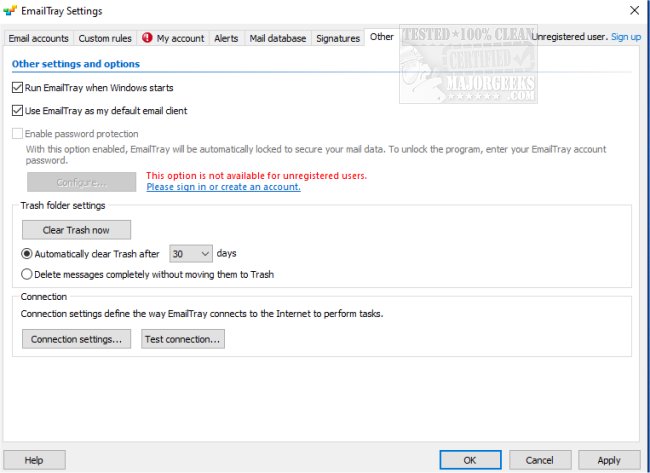Close the EmailTray Settings window

[x=634, y=10]
